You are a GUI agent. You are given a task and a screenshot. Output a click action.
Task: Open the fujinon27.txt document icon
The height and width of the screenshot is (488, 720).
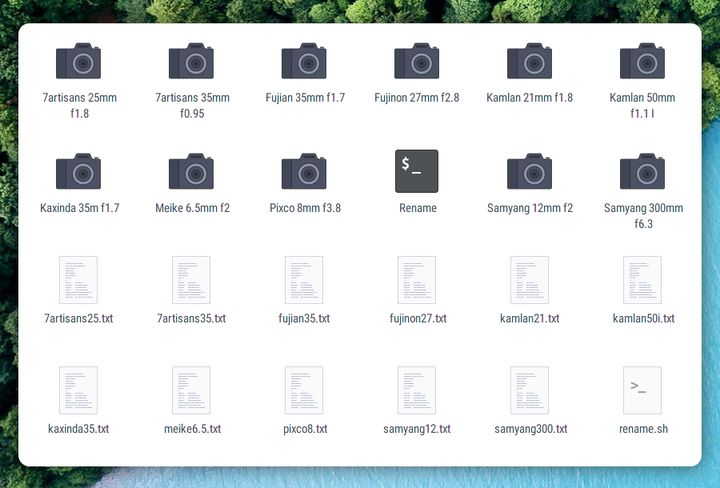416,280
